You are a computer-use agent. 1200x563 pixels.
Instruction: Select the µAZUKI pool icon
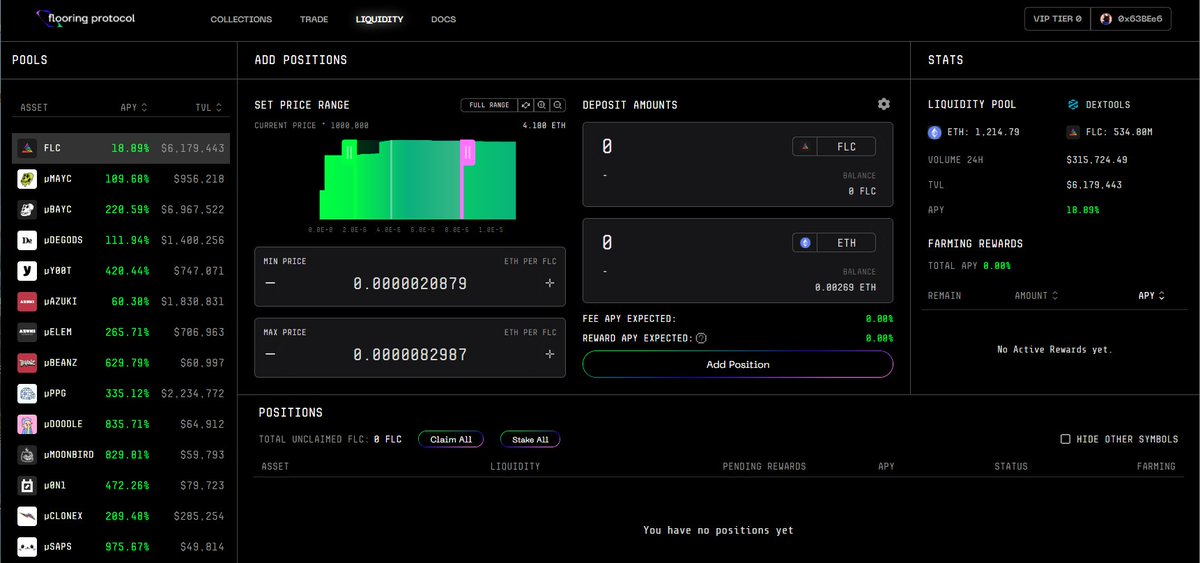(27, 301)
